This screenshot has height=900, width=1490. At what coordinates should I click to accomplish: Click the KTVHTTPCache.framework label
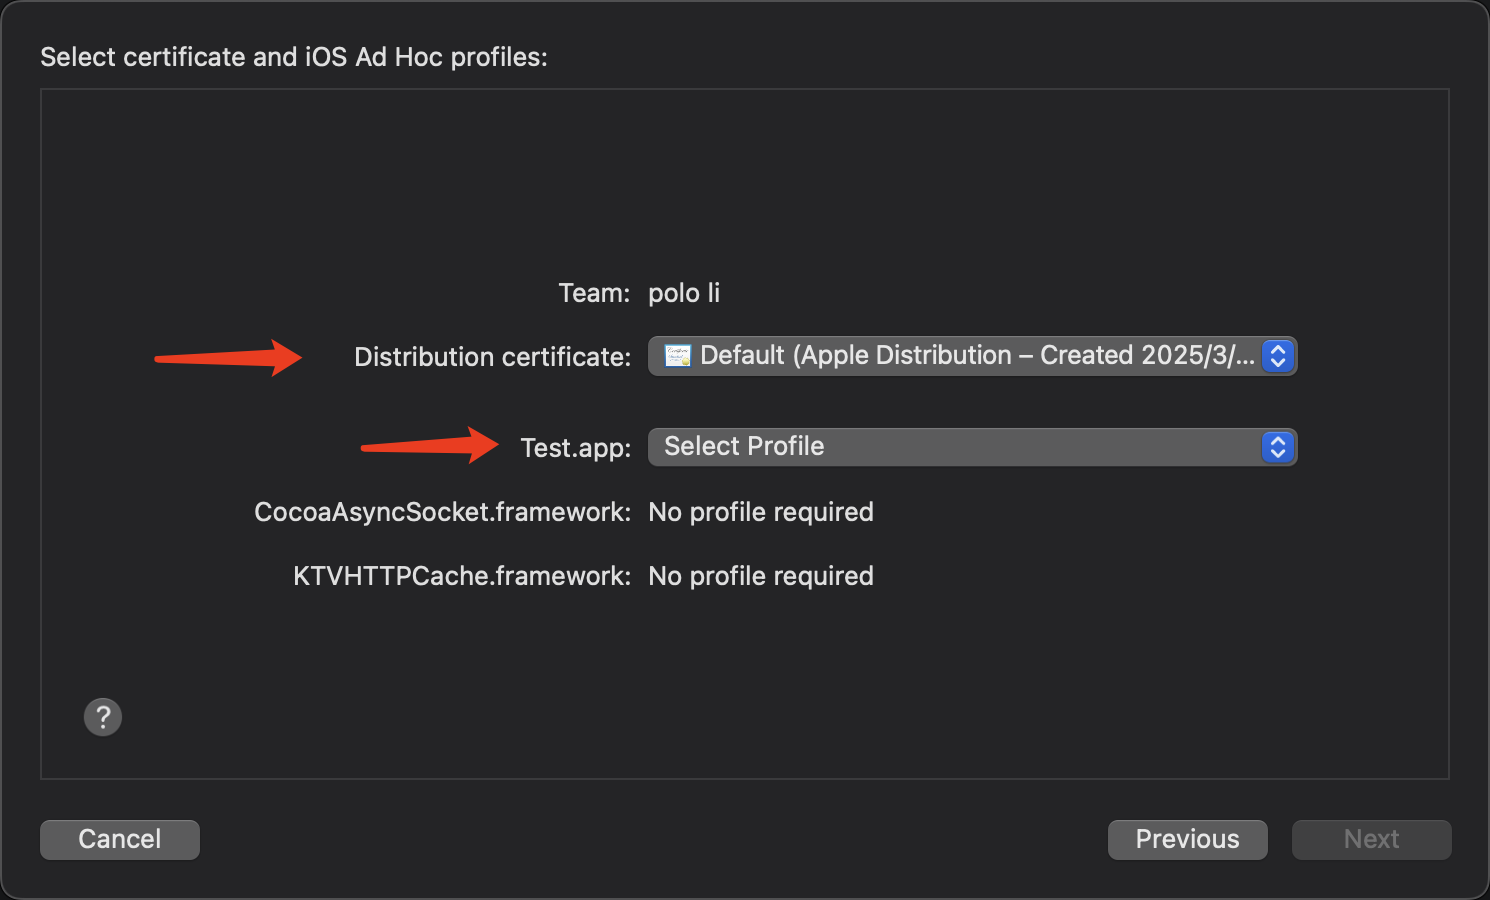point(461,576)
